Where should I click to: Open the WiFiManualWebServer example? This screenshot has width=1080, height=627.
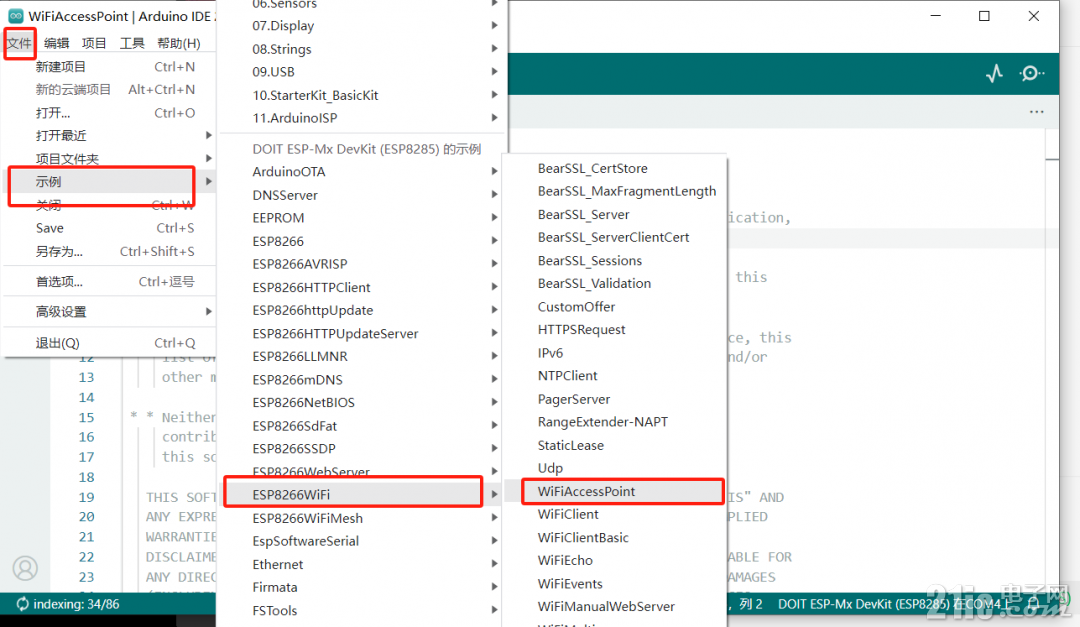(614, 606)
